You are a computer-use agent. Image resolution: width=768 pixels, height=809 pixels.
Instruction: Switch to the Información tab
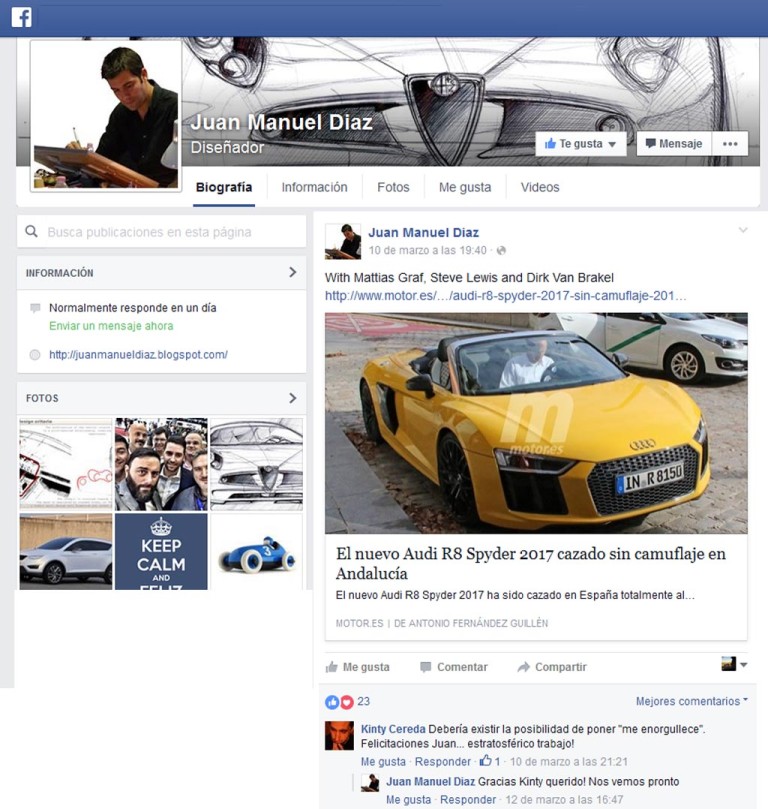tap(314, 187)
